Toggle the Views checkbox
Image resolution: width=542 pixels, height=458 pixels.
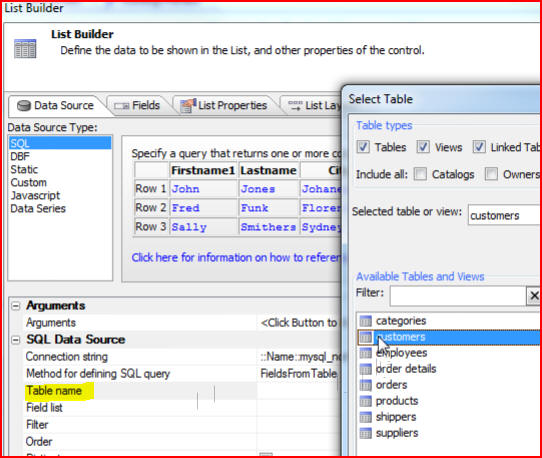coord(423,147)
